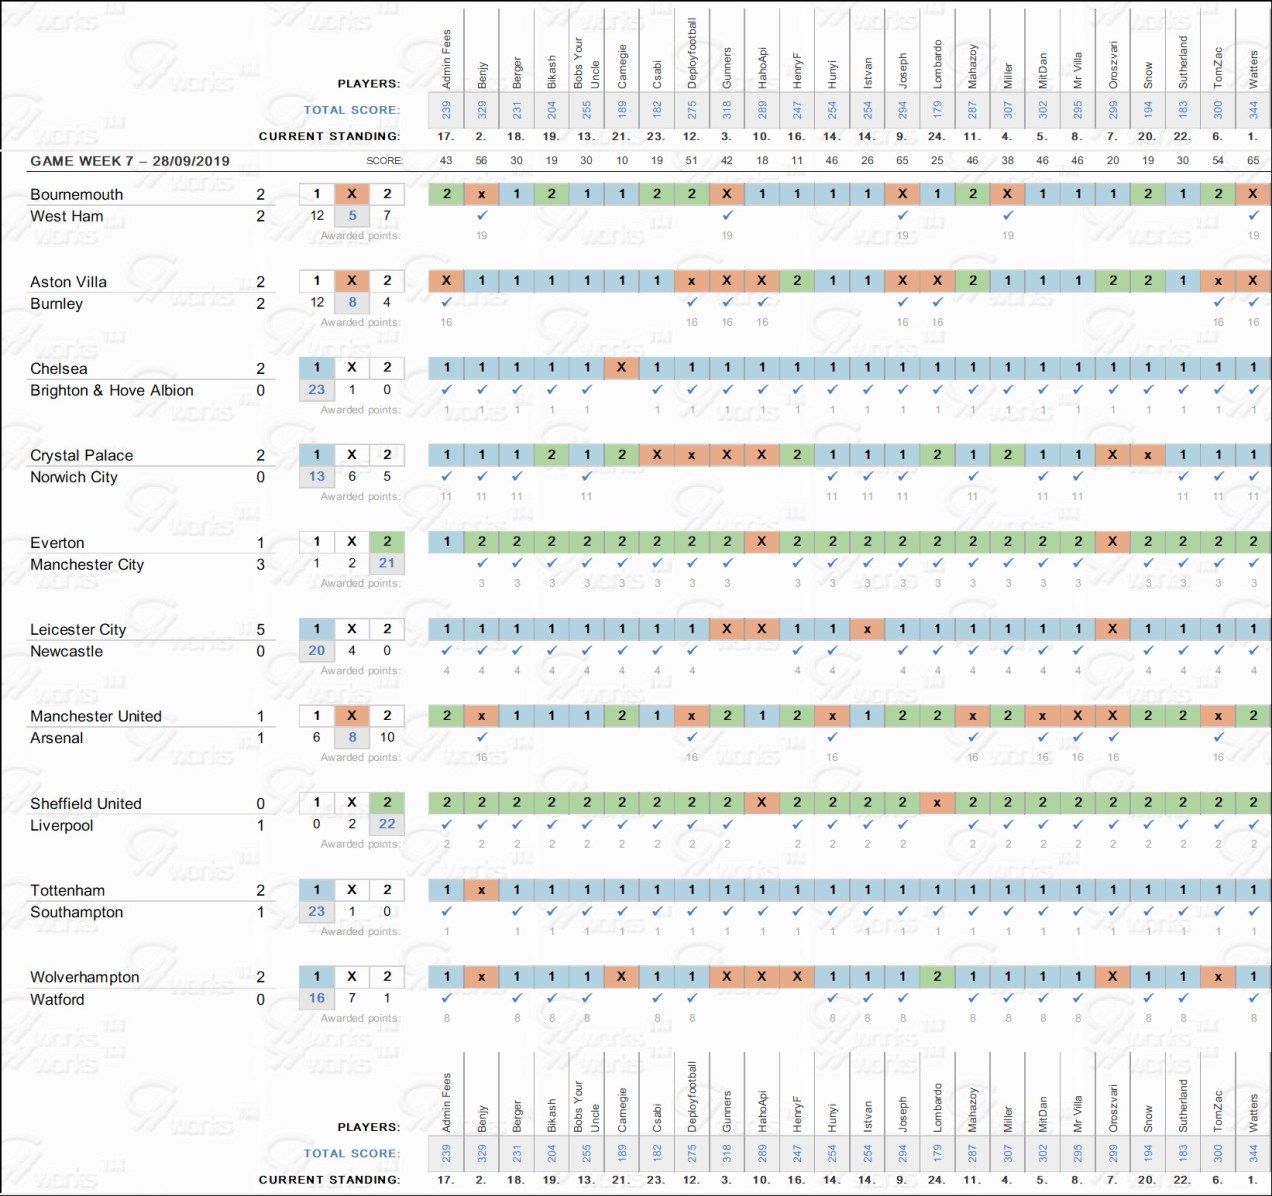1272x1196 pixels.
Task: Click Miller's checkmark for Bournemouth vs West Ham
Action: (x=1008, y=215)
